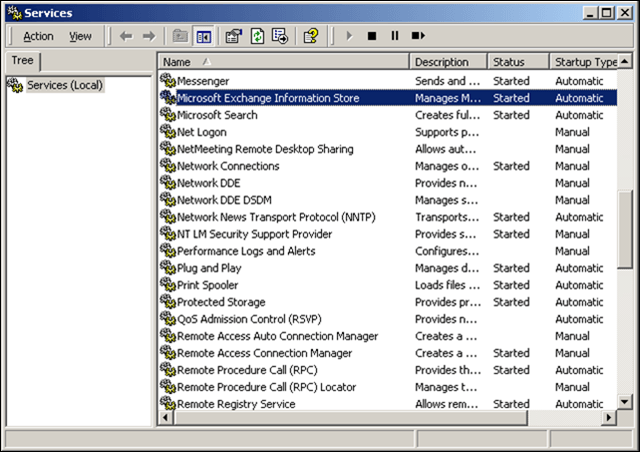Sort by the Name column header
The image size is (640, 452).
point(283,62)
